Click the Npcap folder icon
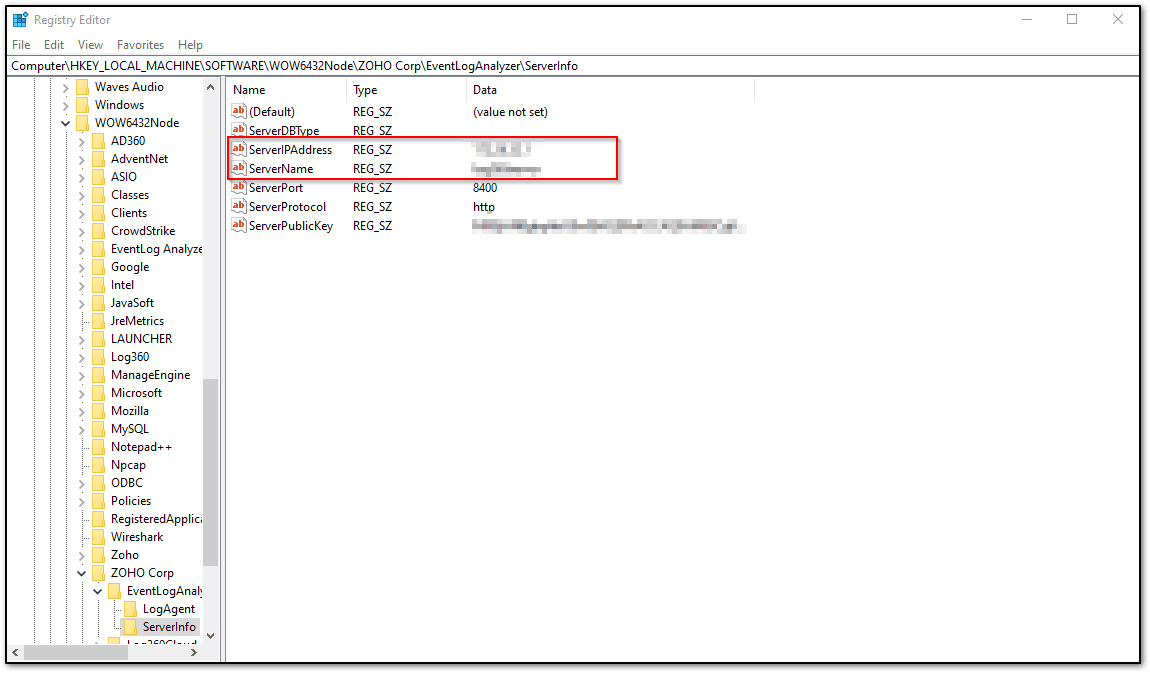The width and height of the screenshot is (1150, 673). (99, 465)
